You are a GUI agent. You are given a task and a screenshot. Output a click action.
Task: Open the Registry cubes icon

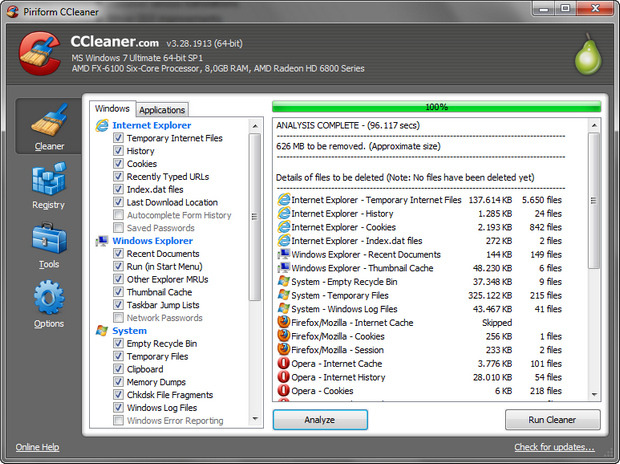pos(49,179)
